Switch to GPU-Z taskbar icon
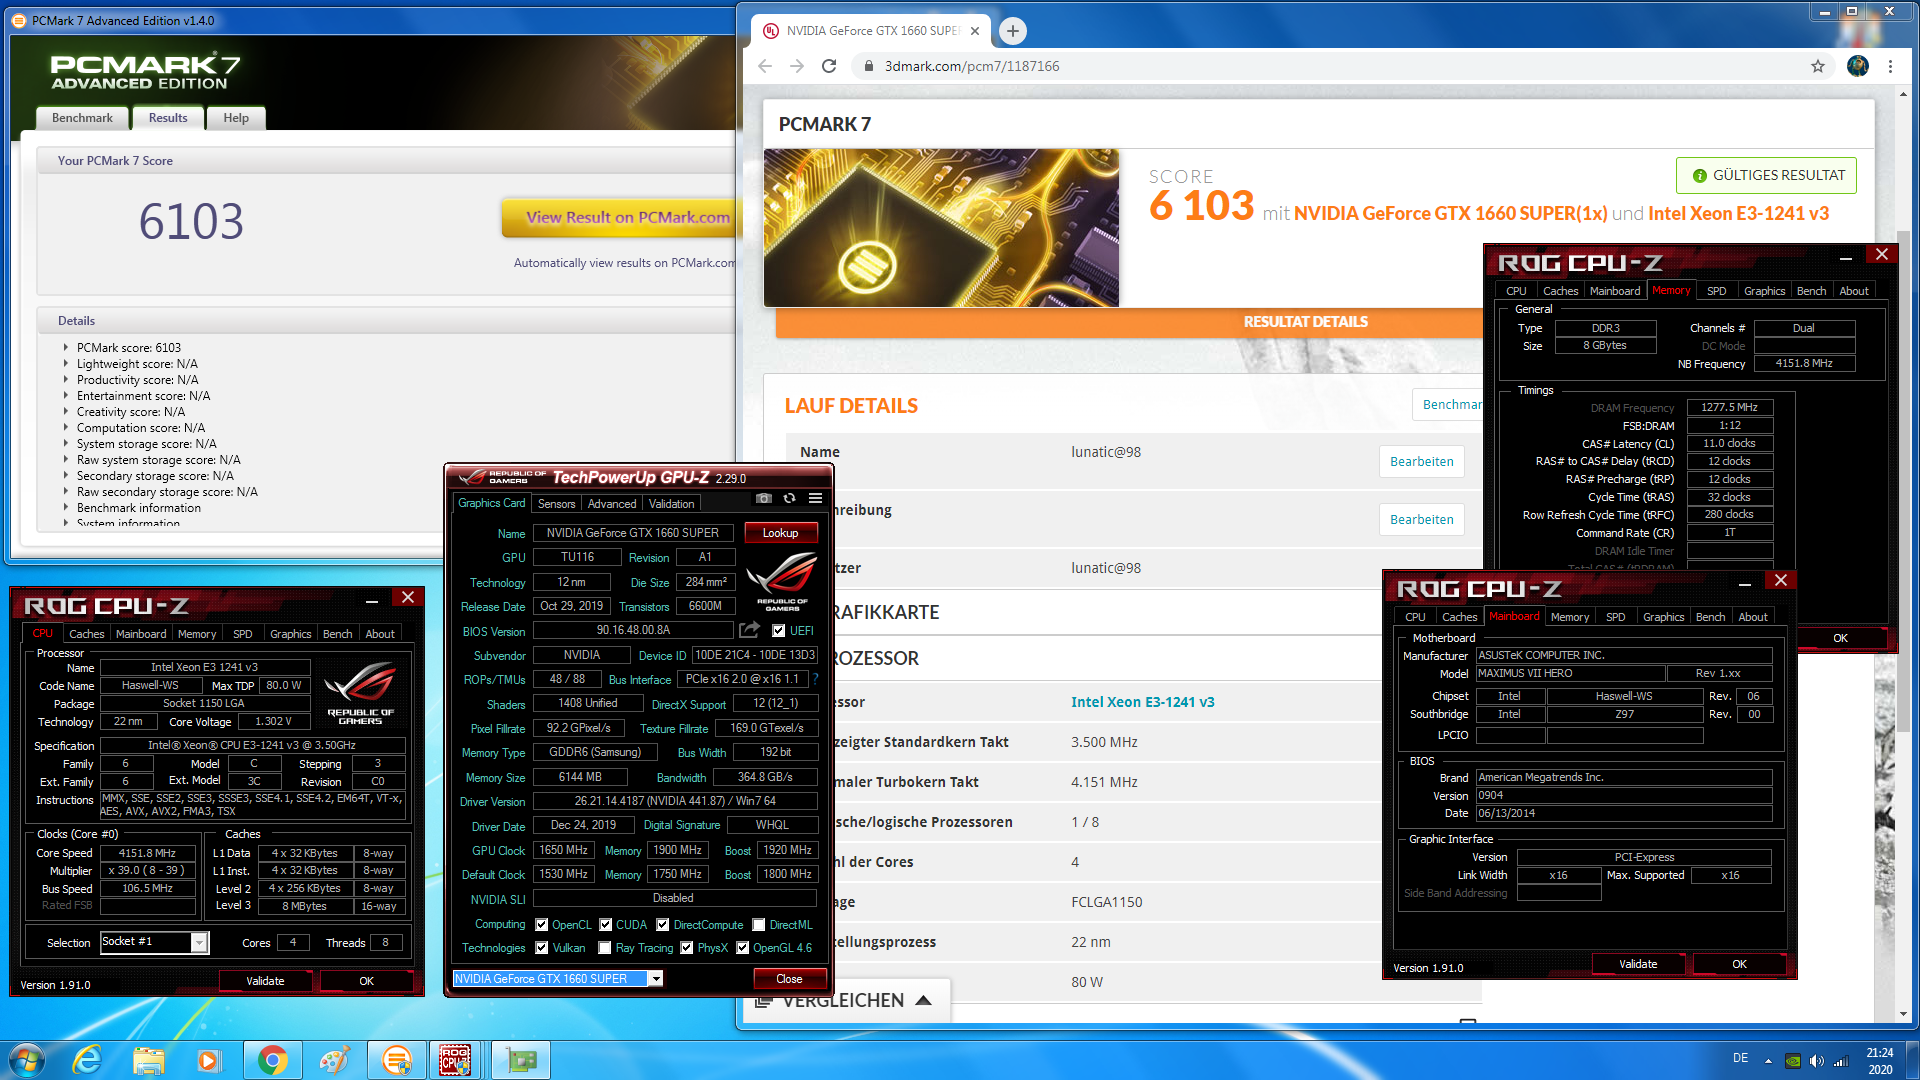1920x1080 pixels. pyautogui.click(x=521, y=1060)
